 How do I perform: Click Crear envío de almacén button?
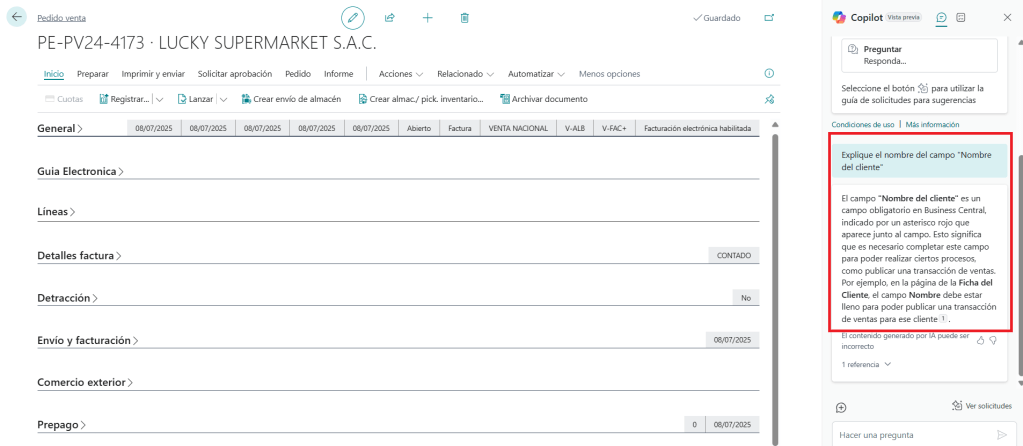291,99
